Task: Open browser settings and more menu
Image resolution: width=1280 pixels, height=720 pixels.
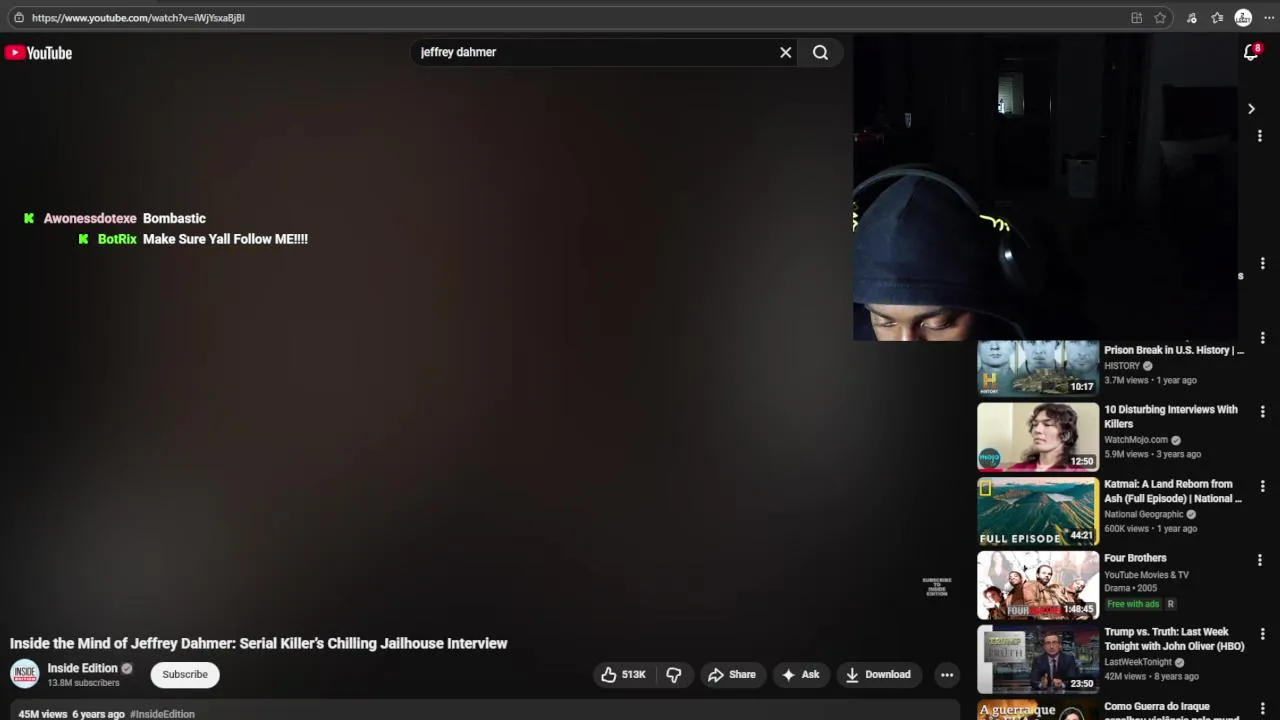Action: tap(1269, 18)
